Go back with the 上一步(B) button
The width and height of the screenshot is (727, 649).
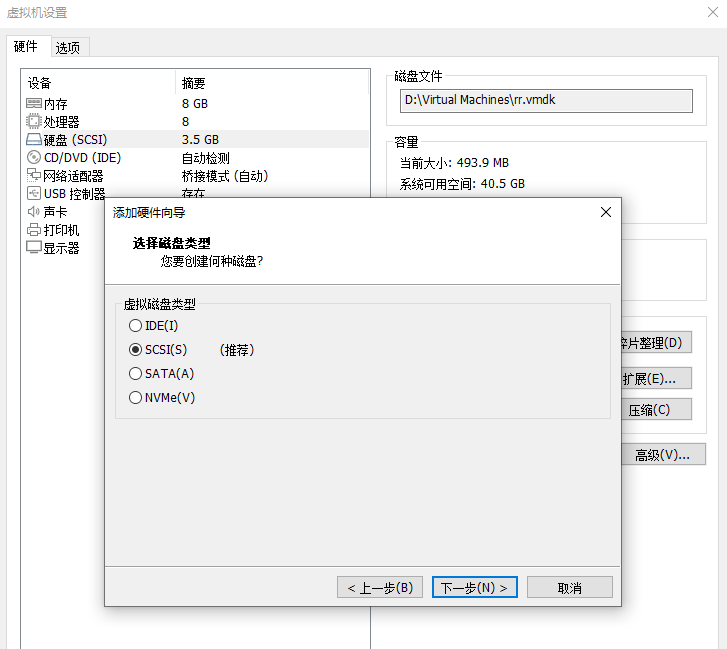(x=380, y=587)
